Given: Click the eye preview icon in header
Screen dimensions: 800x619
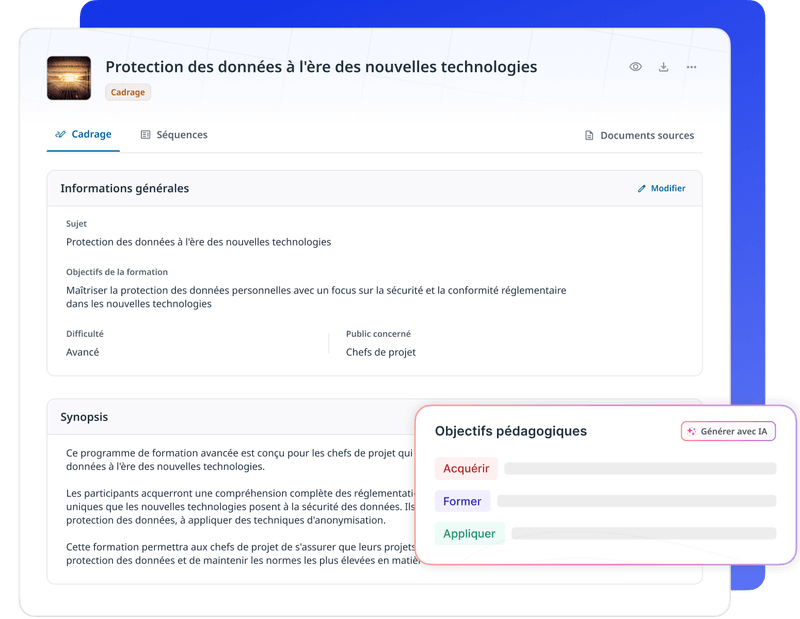Looking at the screenshot, I should tap(635, 67).
